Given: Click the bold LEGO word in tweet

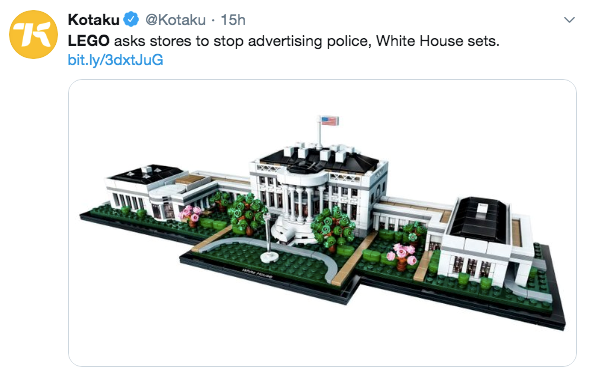Looking at the screenshot, I should (x=89, y=41).
